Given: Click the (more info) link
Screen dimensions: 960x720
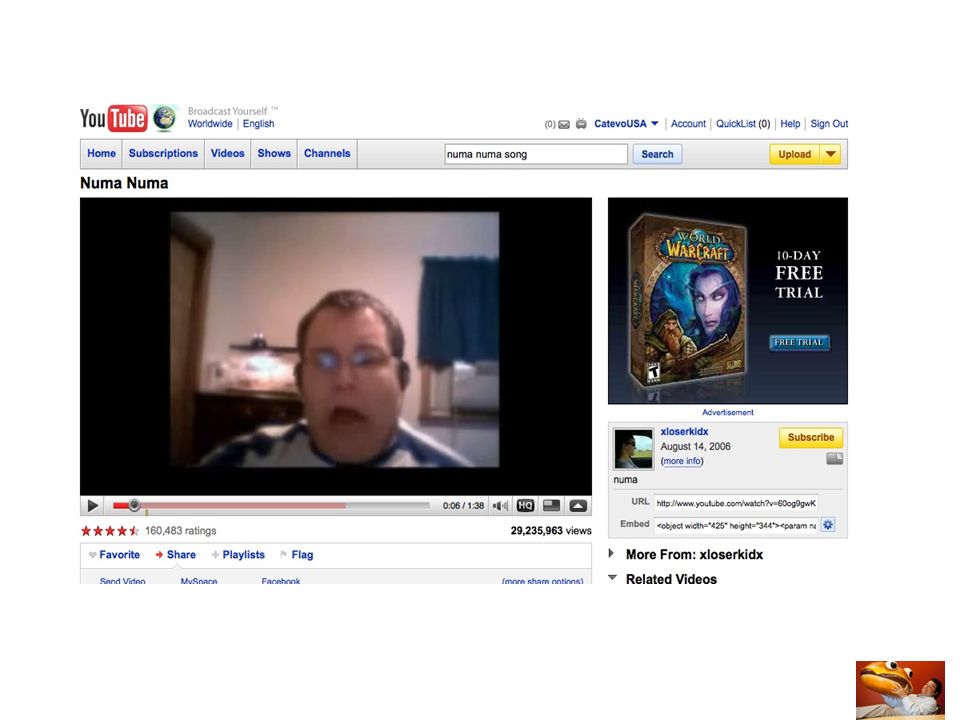Looking at the screenshot, I should (x=682, y=461).
